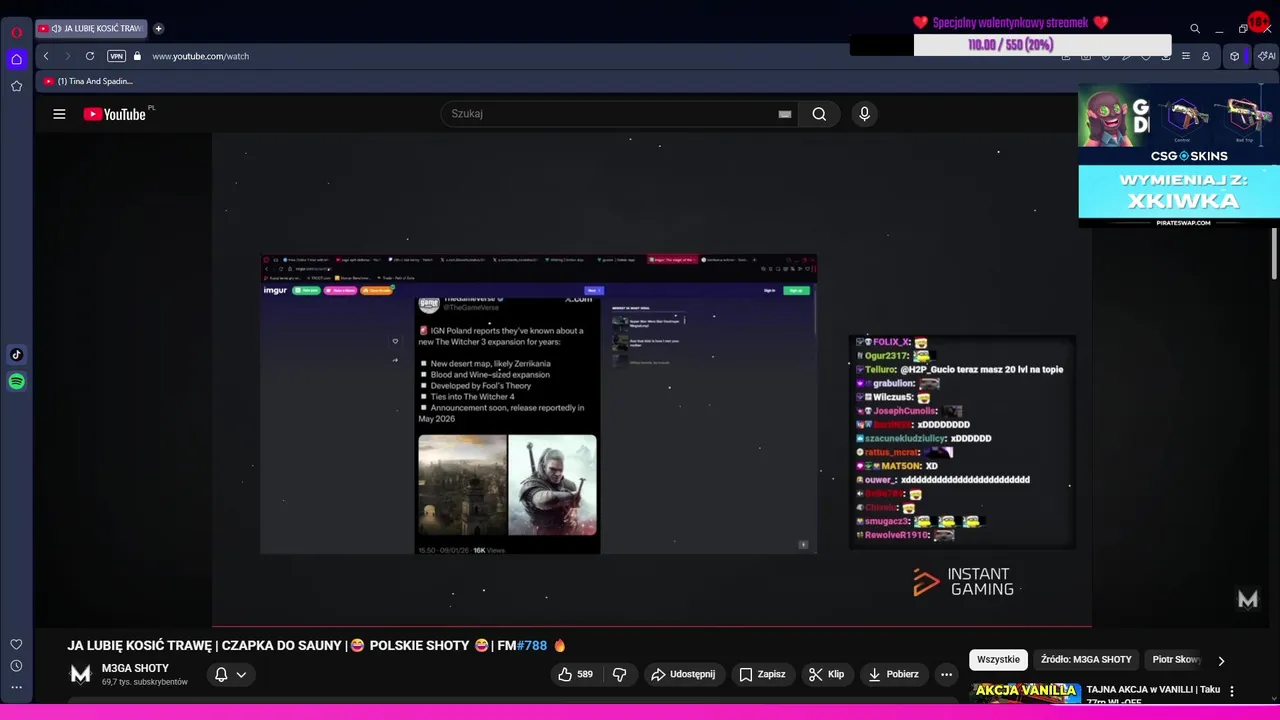The image size is (1280, 720).
Task: Click the red video progress bar
Action: point(652,626)
